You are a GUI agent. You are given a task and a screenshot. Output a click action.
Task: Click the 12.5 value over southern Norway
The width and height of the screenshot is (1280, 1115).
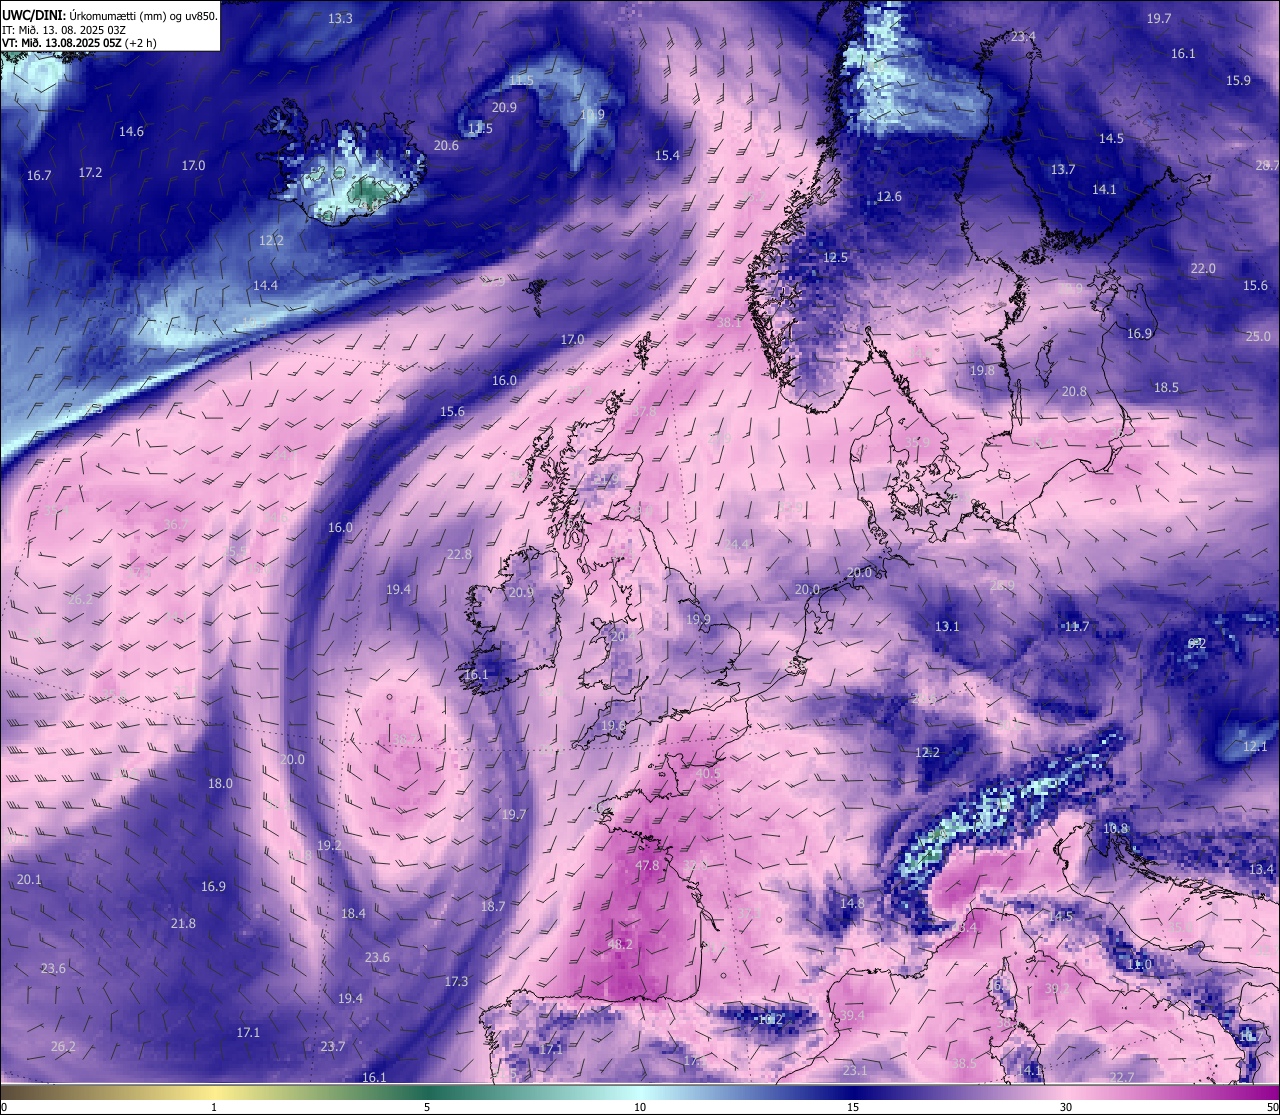[x=835, y=258]
